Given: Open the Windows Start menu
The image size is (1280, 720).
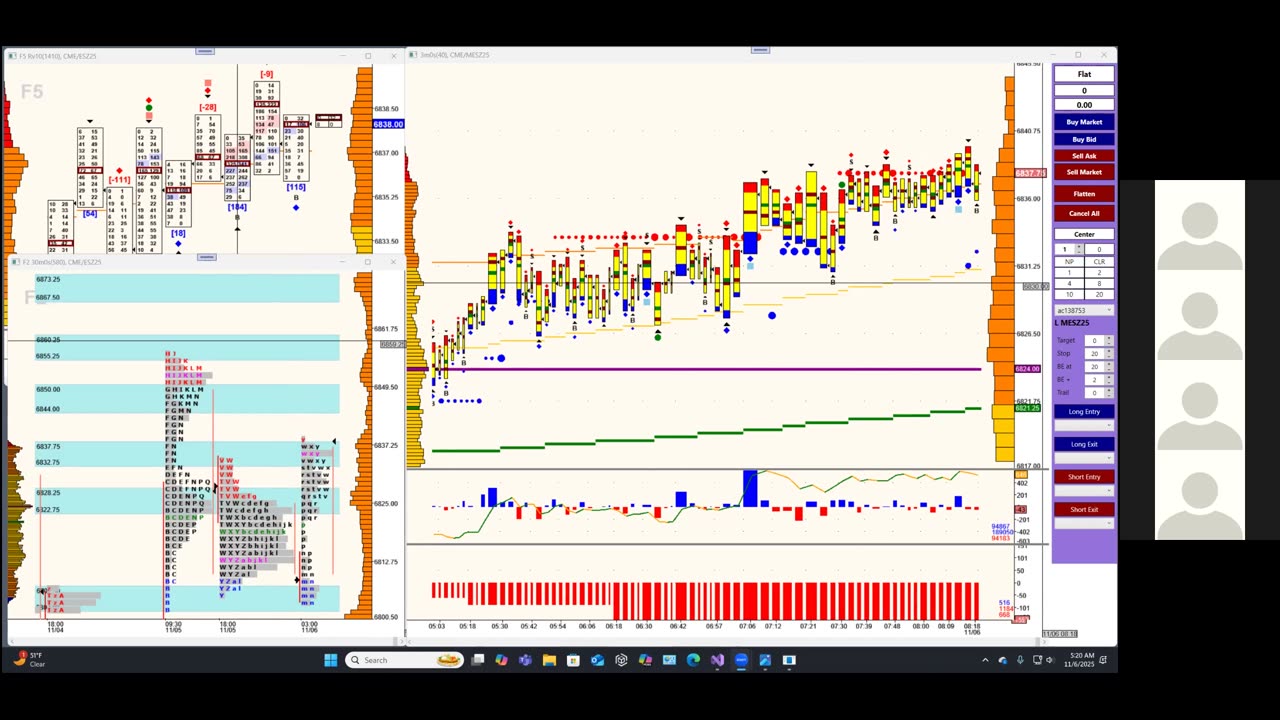Looking at the screenshot, I should click(330, 660).
